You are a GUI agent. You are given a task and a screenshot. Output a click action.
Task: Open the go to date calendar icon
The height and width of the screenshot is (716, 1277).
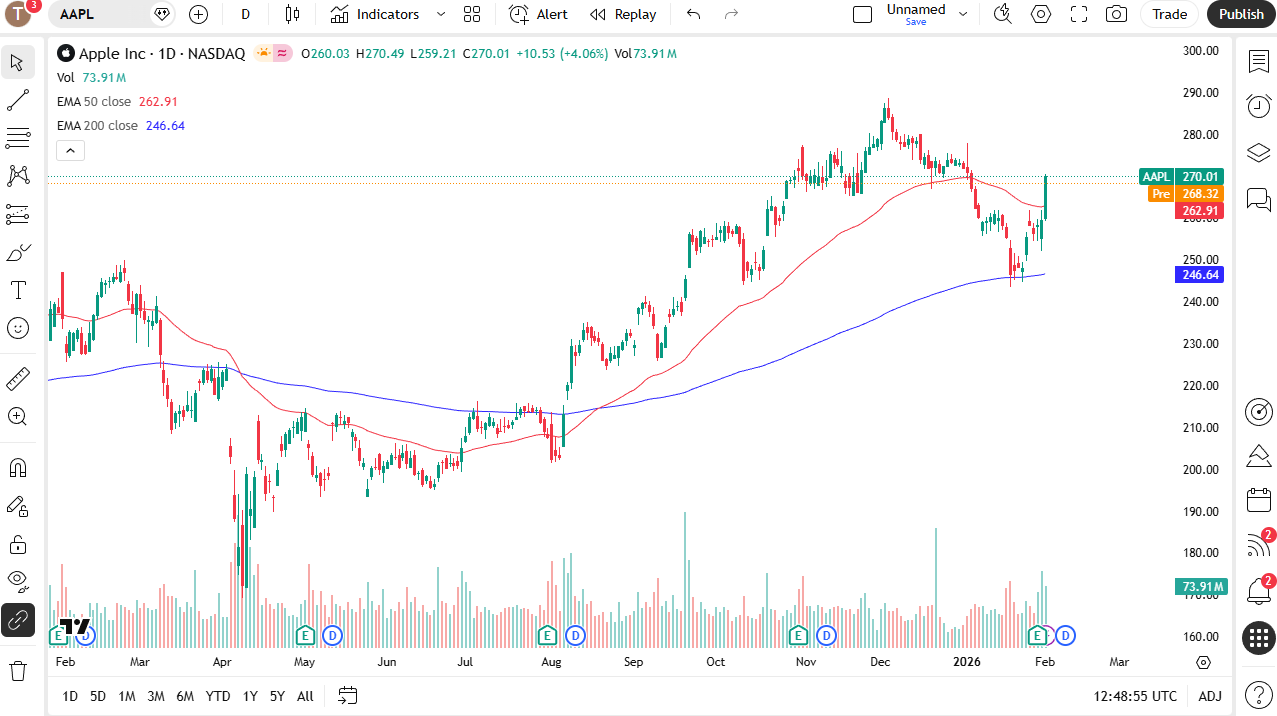348,695
